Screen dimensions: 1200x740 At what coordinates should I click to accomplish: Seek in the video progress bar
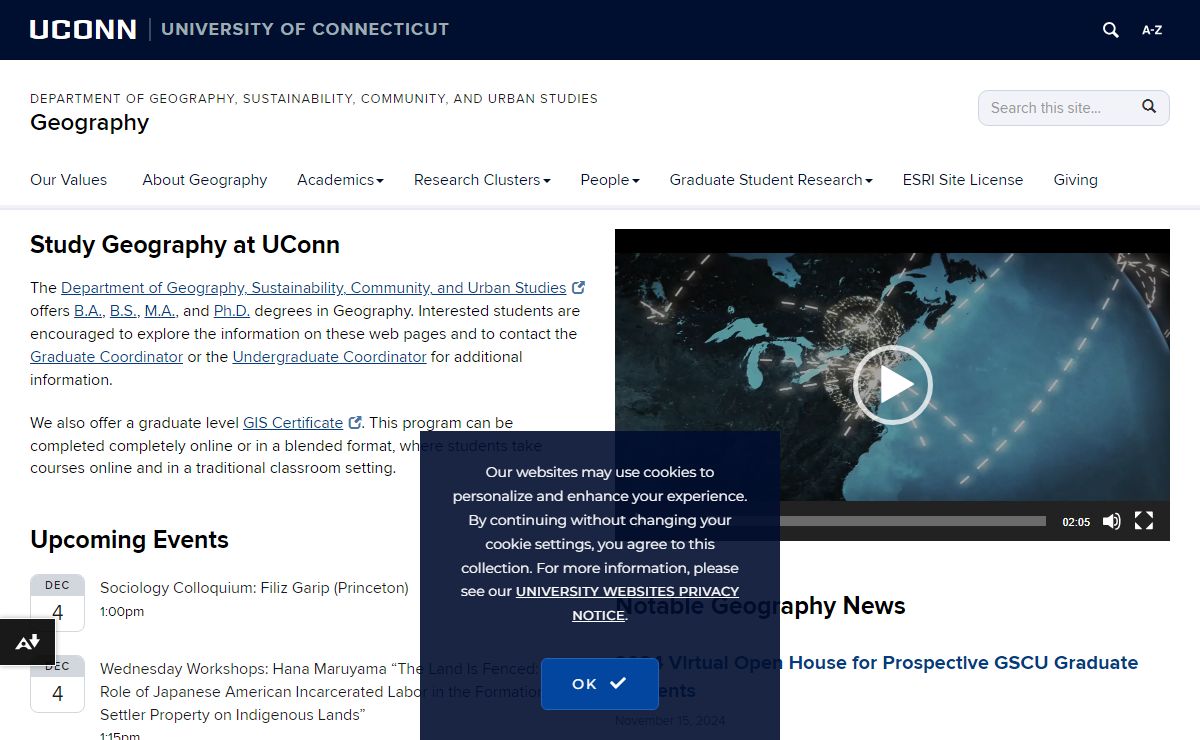click(912, 521)
